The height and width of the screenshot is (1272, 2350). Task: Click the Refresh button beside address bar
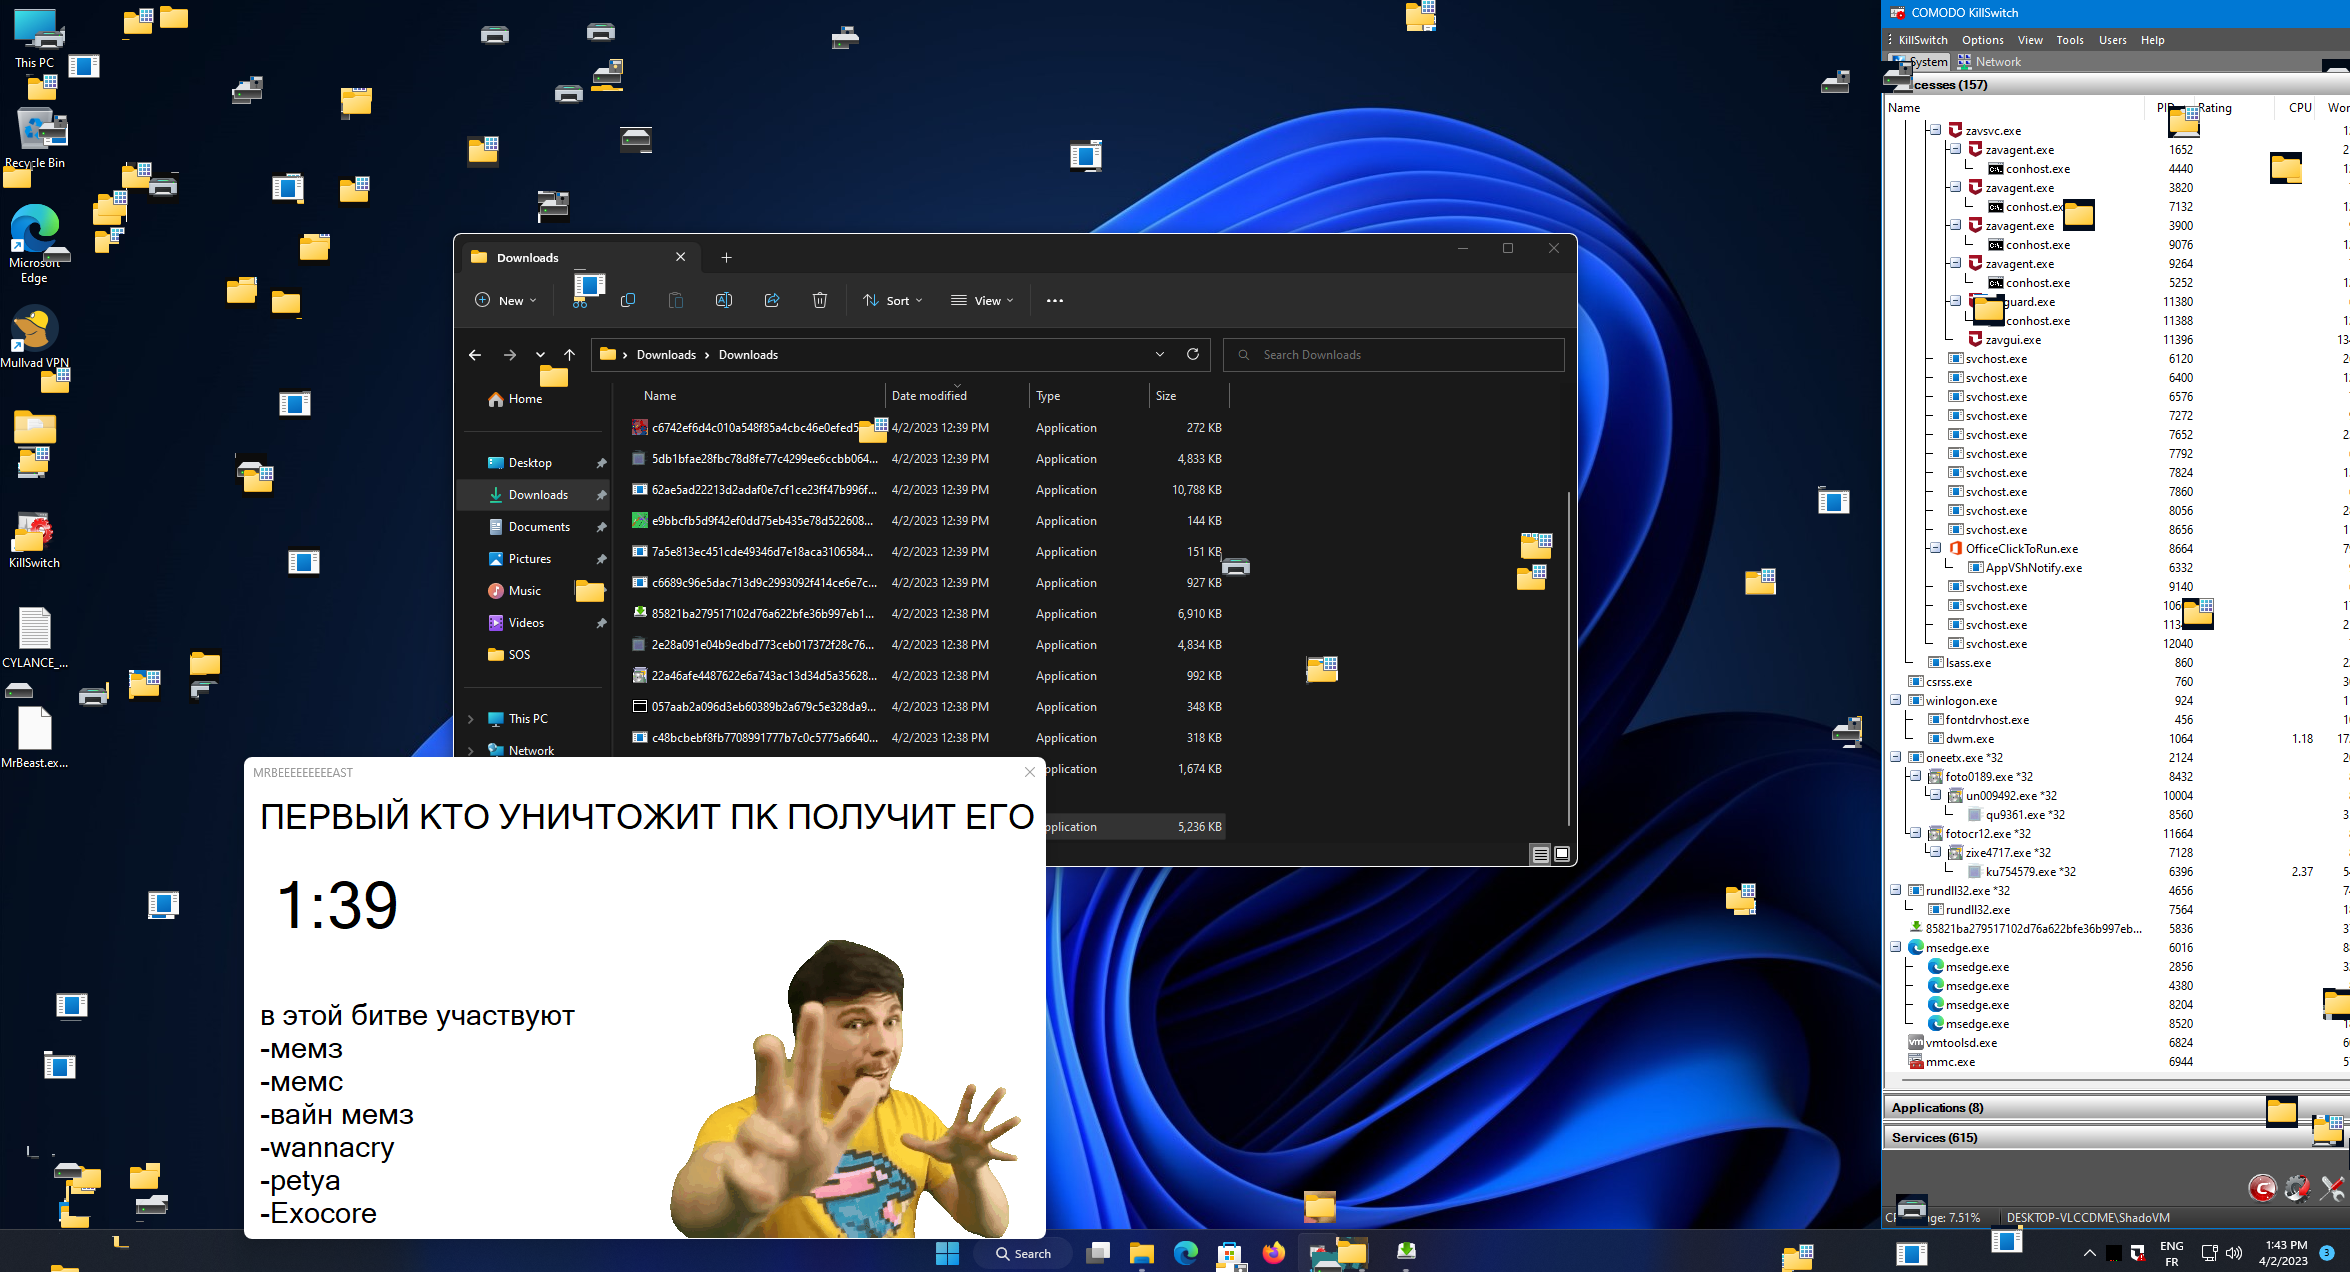[1192, 354]
